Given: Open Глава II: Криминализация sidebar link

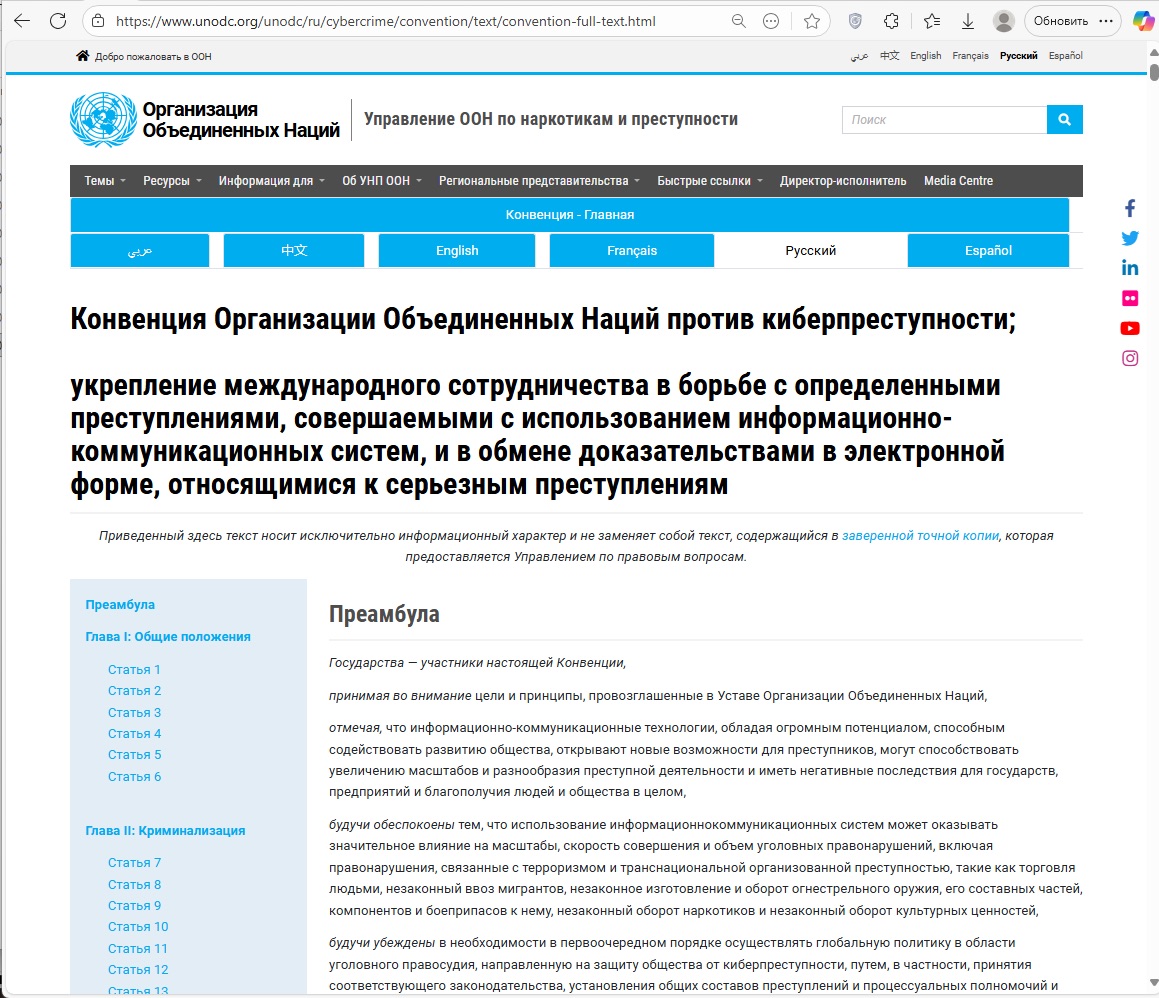Looking at the screenshot, I should 165,831.
